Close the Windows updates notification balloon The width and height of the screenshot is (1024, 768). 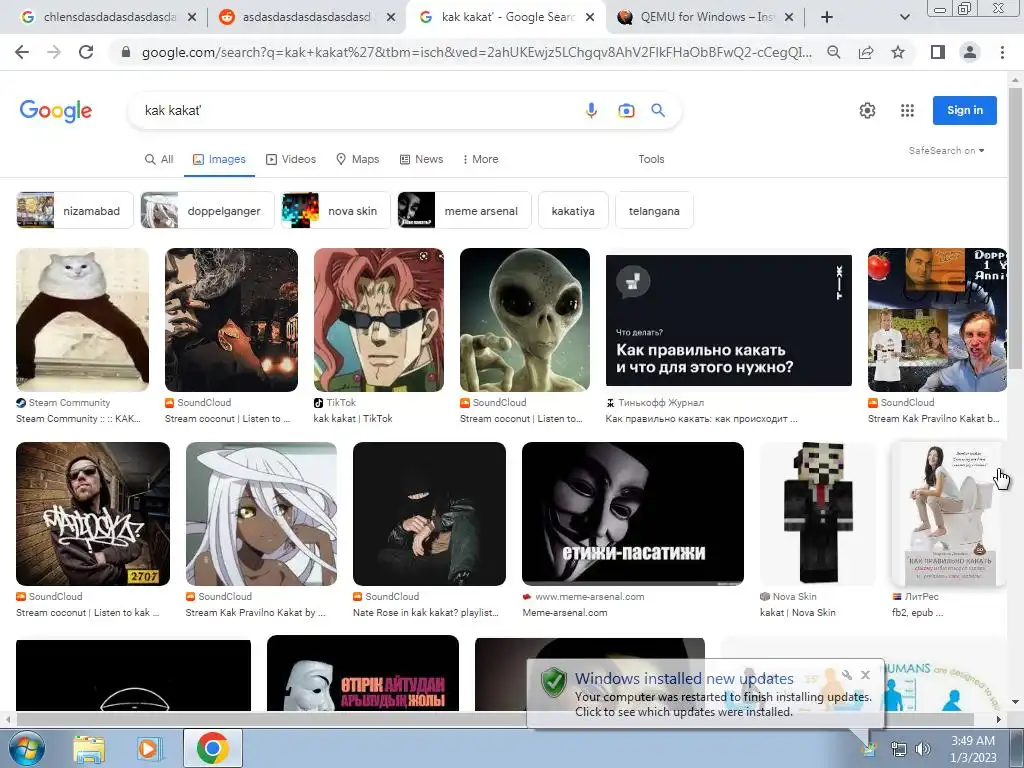point(865,675)
